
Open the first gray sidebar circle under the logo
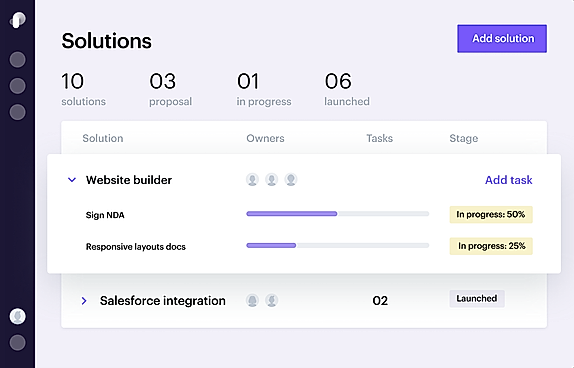pyautogui.click(x=17, y=60)
